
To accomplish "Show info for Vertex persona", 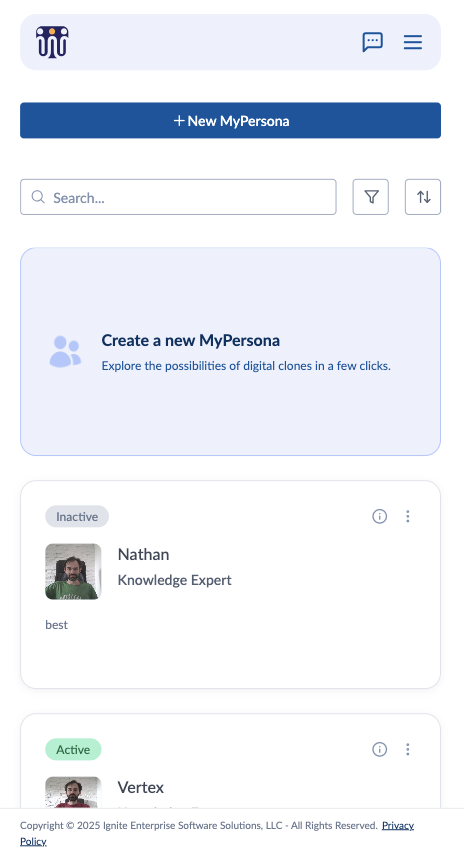I will pyautogui.click(x=380, y=749).
